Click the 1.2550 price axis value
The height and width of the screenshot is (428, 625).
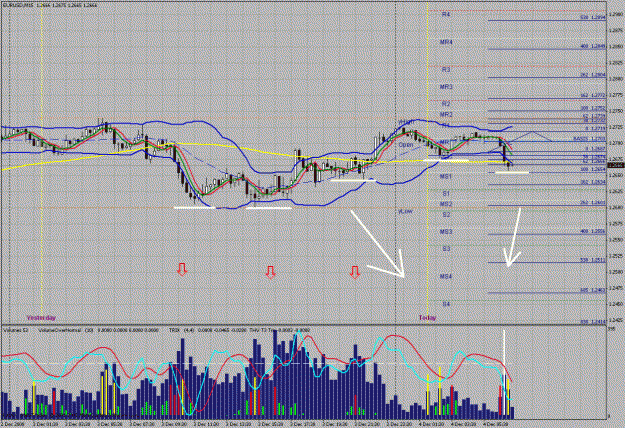[616, 240]
